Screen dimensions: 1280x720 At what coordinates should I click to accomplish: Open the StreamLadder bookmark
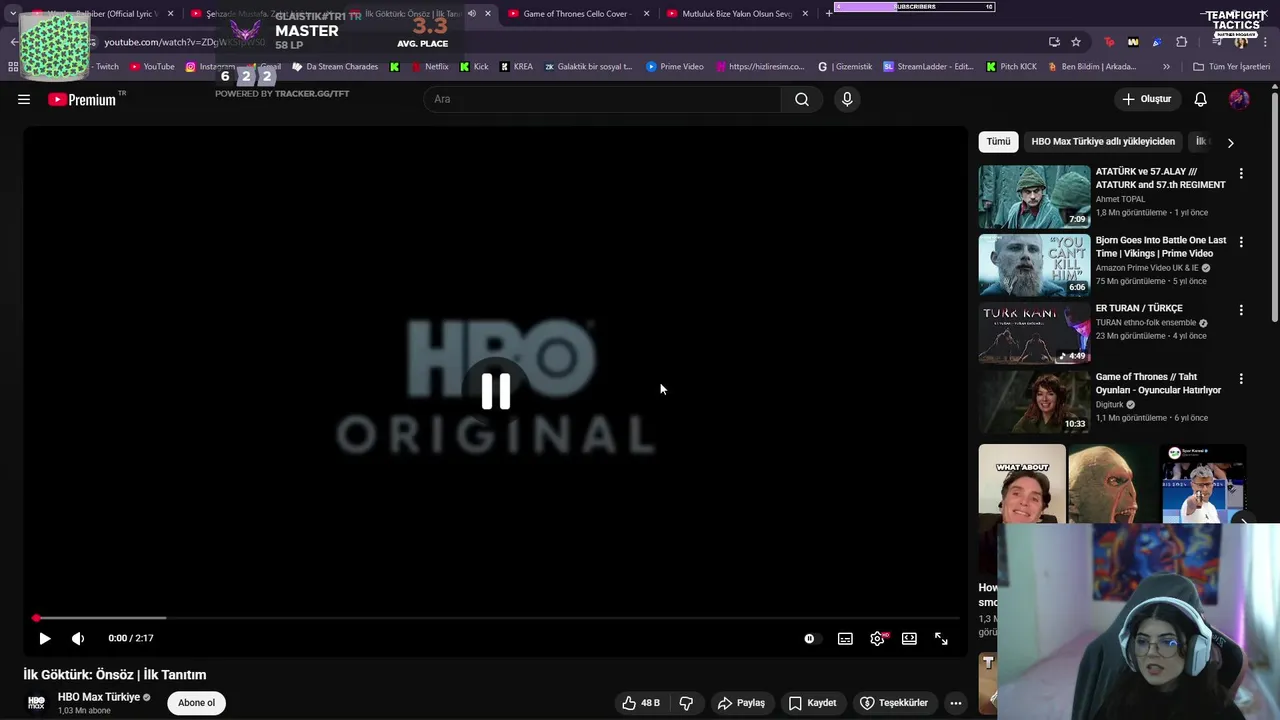[928, 67]
